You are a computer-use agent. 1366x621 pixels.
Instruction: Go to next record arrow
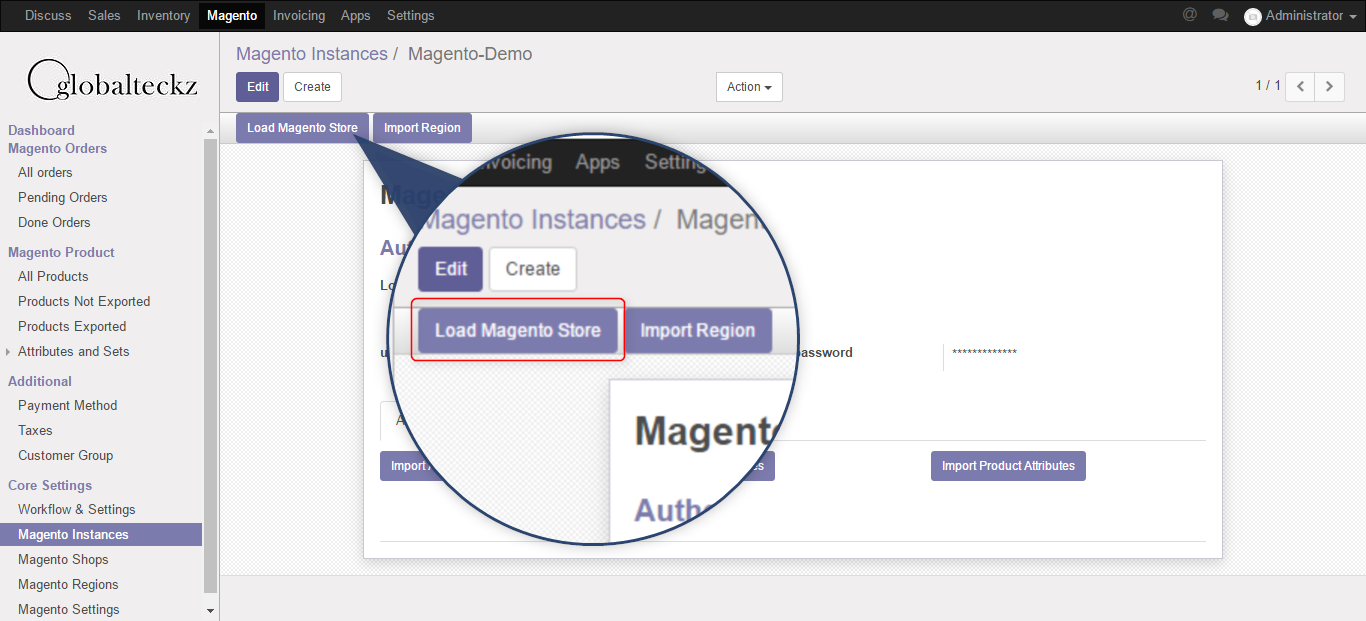pyautogui.click(x=1329, y=87)
